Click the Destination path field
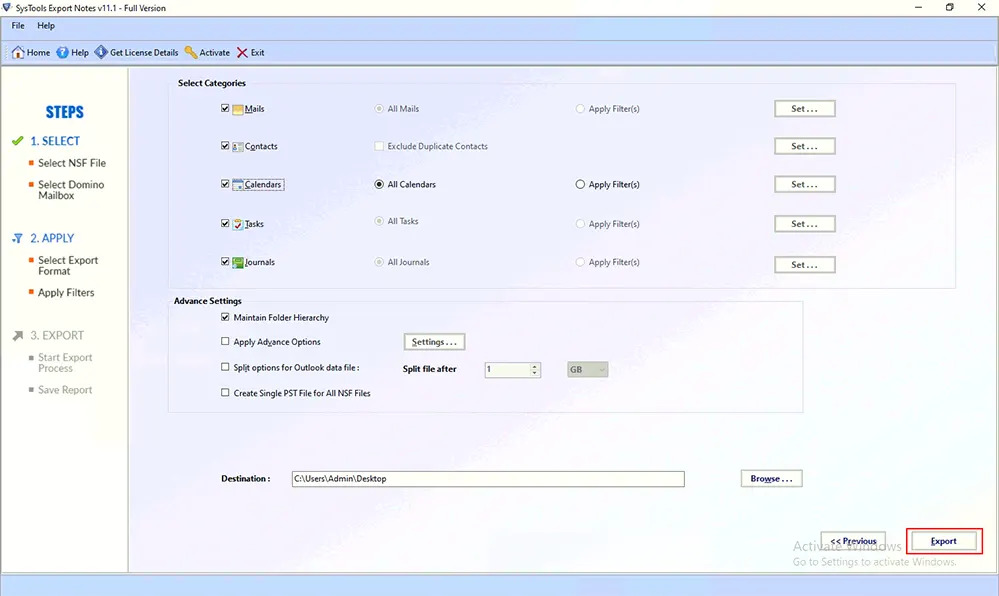Viewport: 999px width, 596px height. (488, 479)
